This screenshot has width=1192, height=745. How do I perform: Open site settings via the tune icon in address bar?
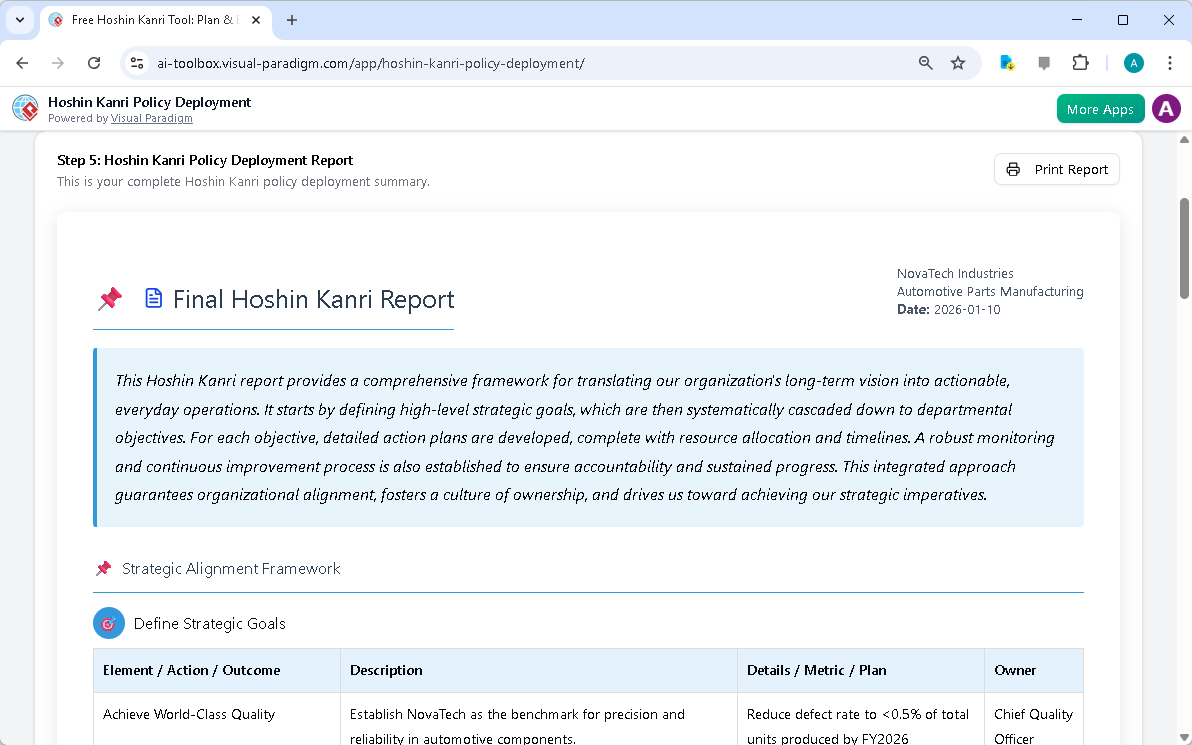(136, 62)
